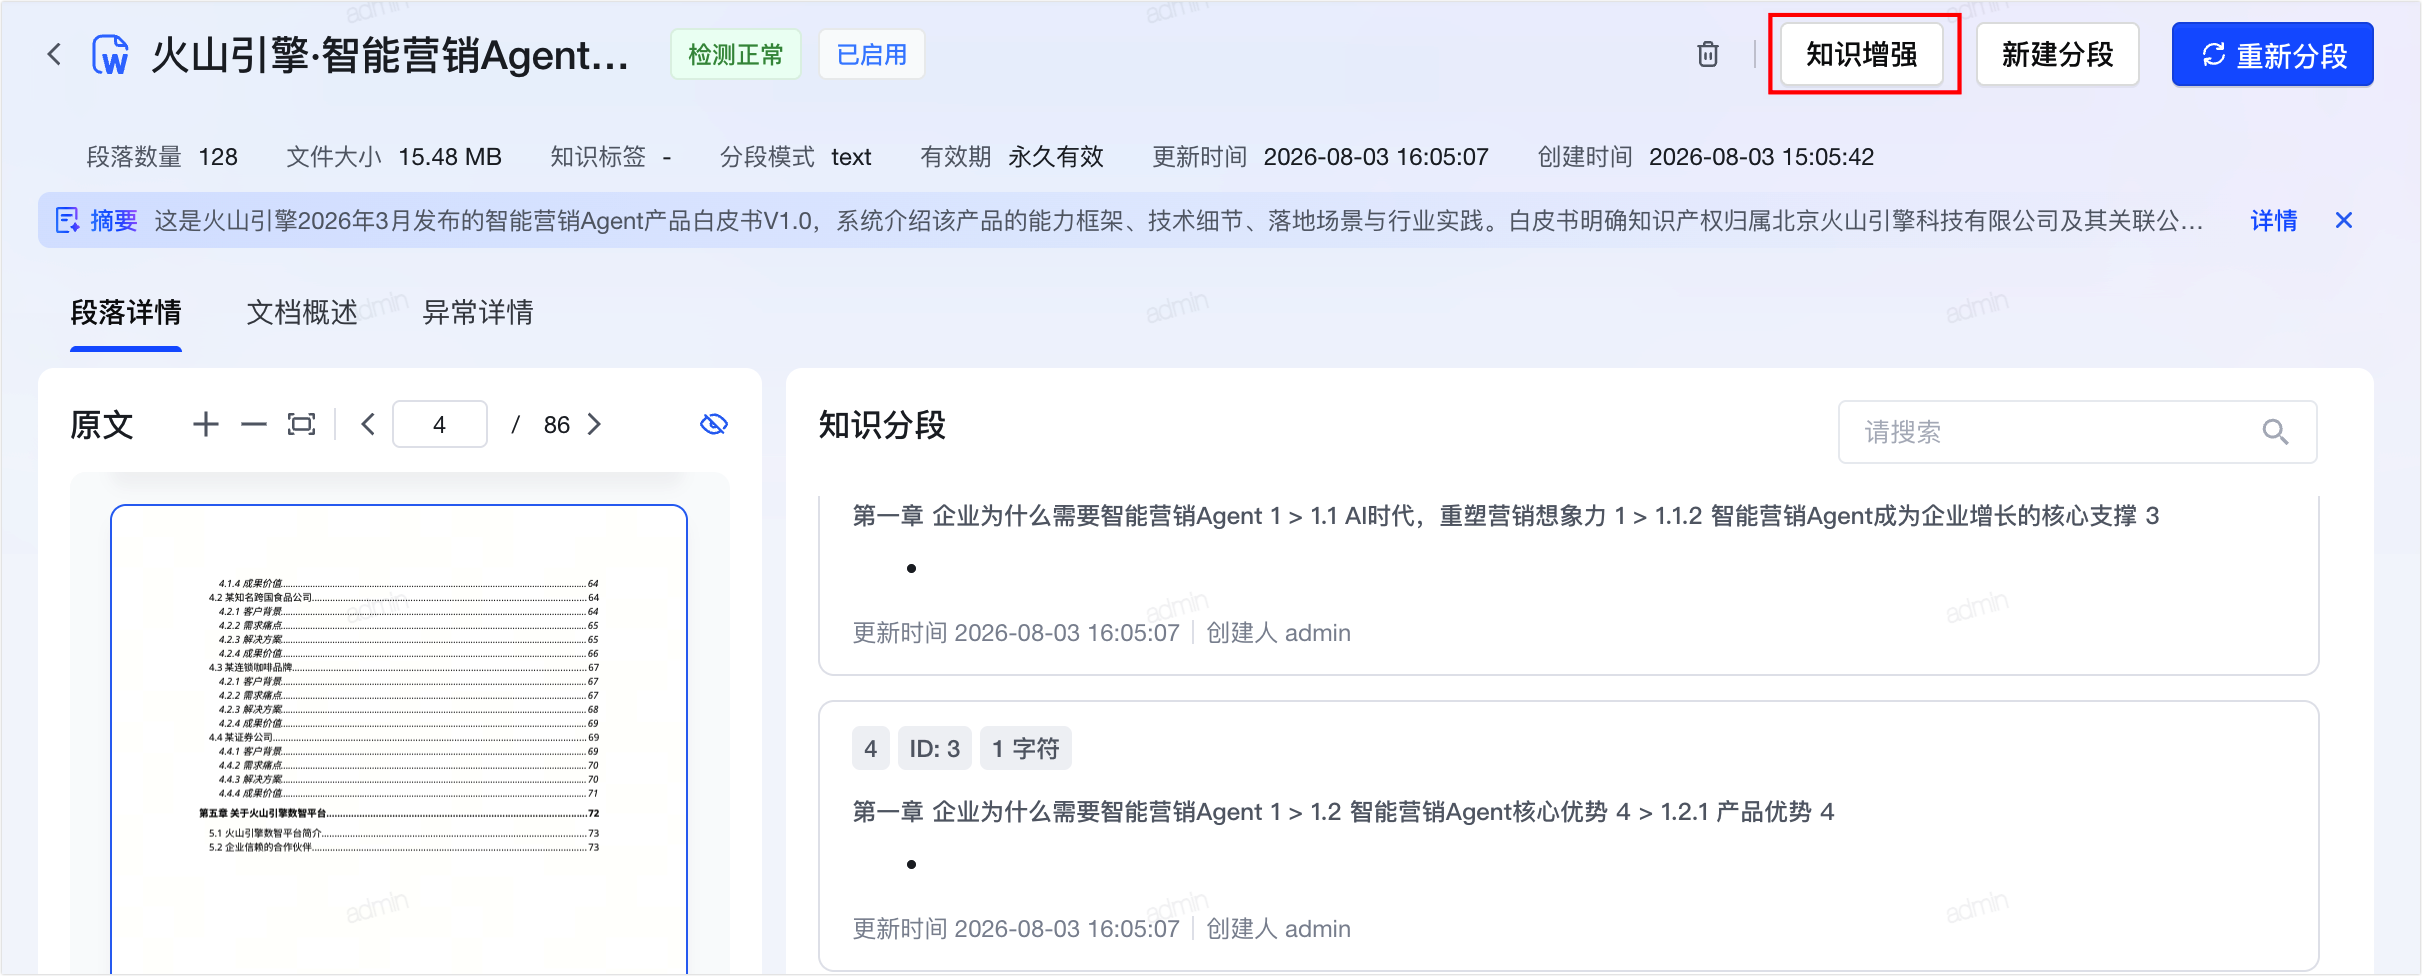Image resolution: width=2422 pixels, height=976 pixels.
Task: Go to previous page of original
Action: tap(368, 424)
